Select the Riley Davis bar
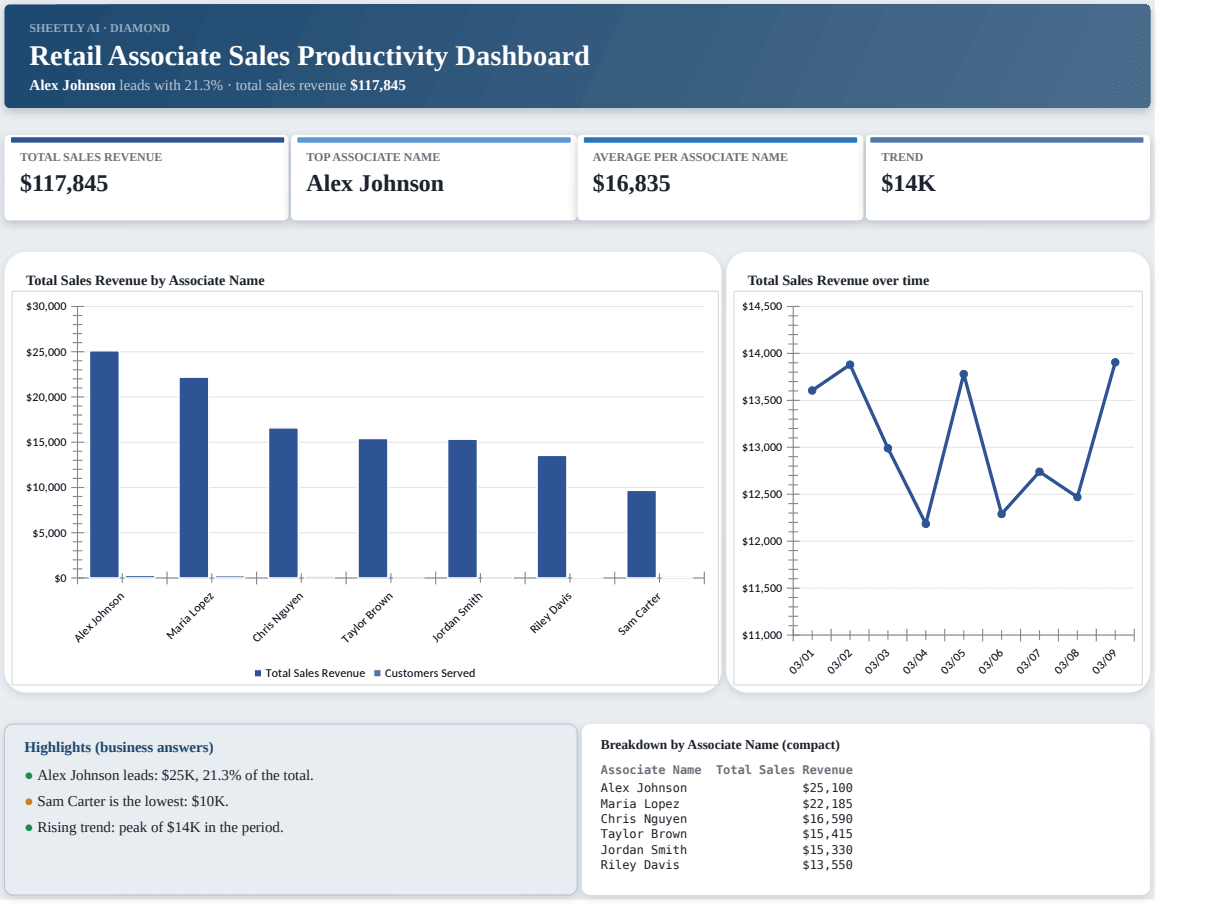1227x922 pixels. coord(552,517)
